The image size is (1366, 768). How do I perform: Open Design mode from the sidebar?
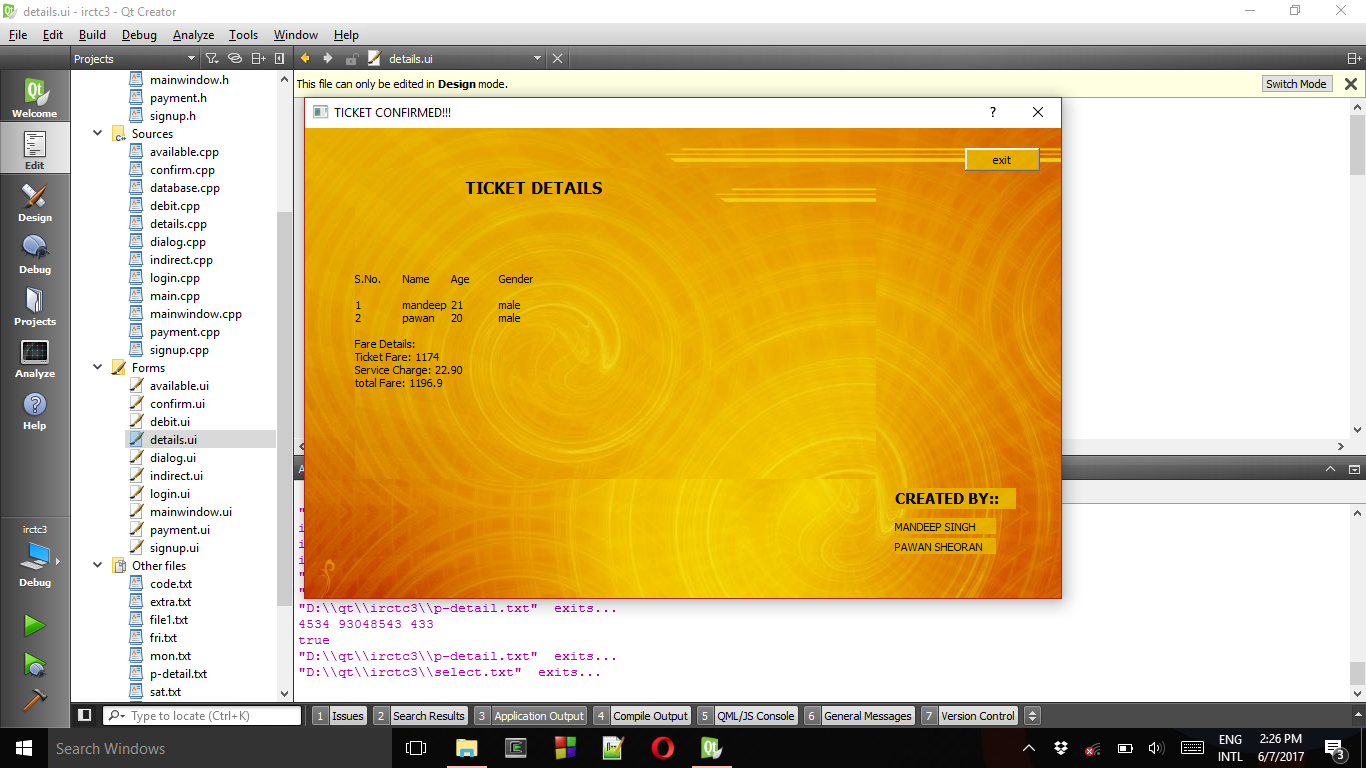point(35,202)
